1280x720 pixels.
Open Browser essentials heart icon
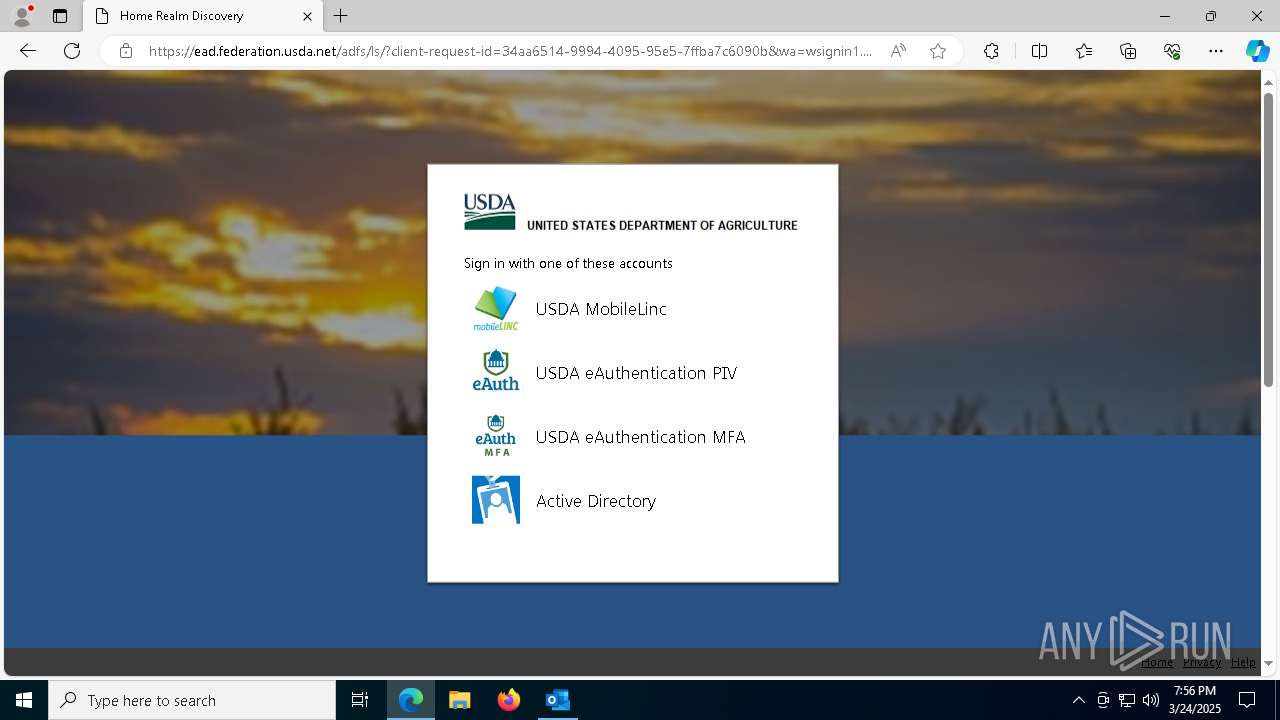[x=1172, y=51]
